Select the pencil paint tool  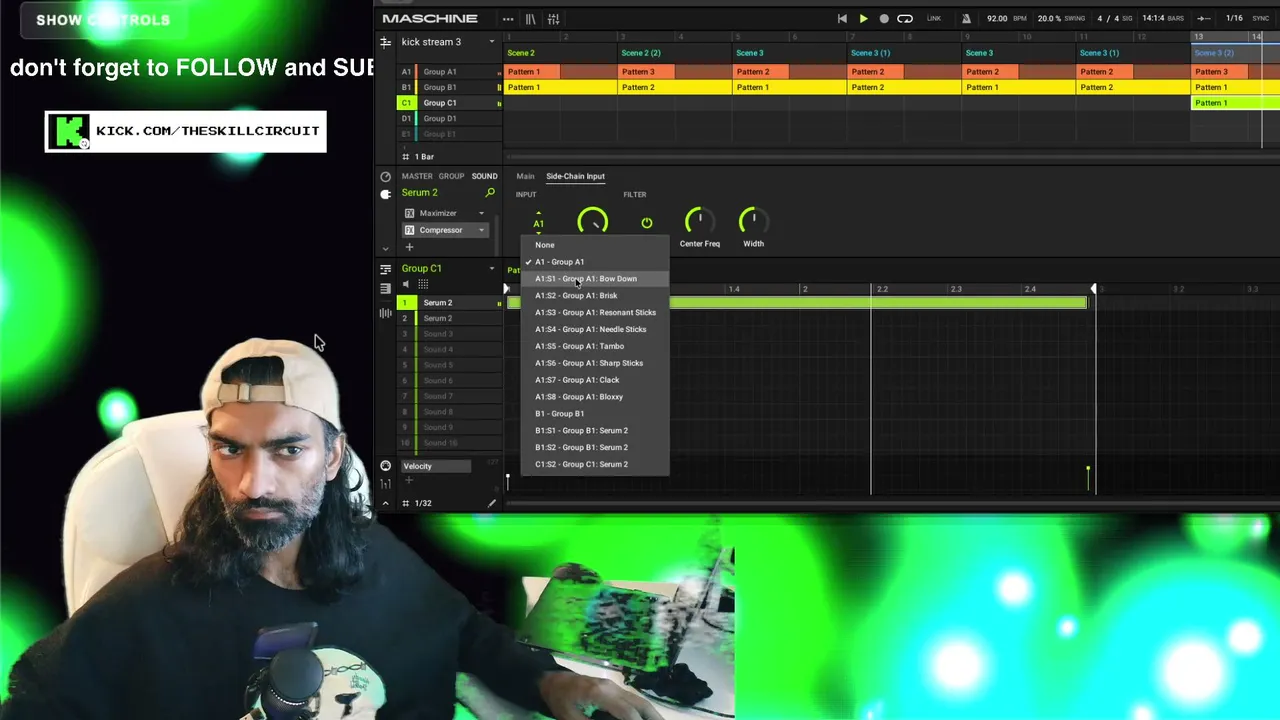(x=491, y=503)
